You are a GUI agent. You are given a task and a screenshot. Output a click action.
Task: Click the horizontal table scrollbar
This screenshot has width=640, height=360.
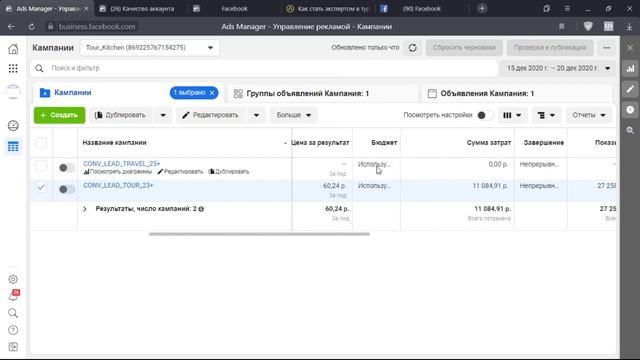[x=259, y=234]
